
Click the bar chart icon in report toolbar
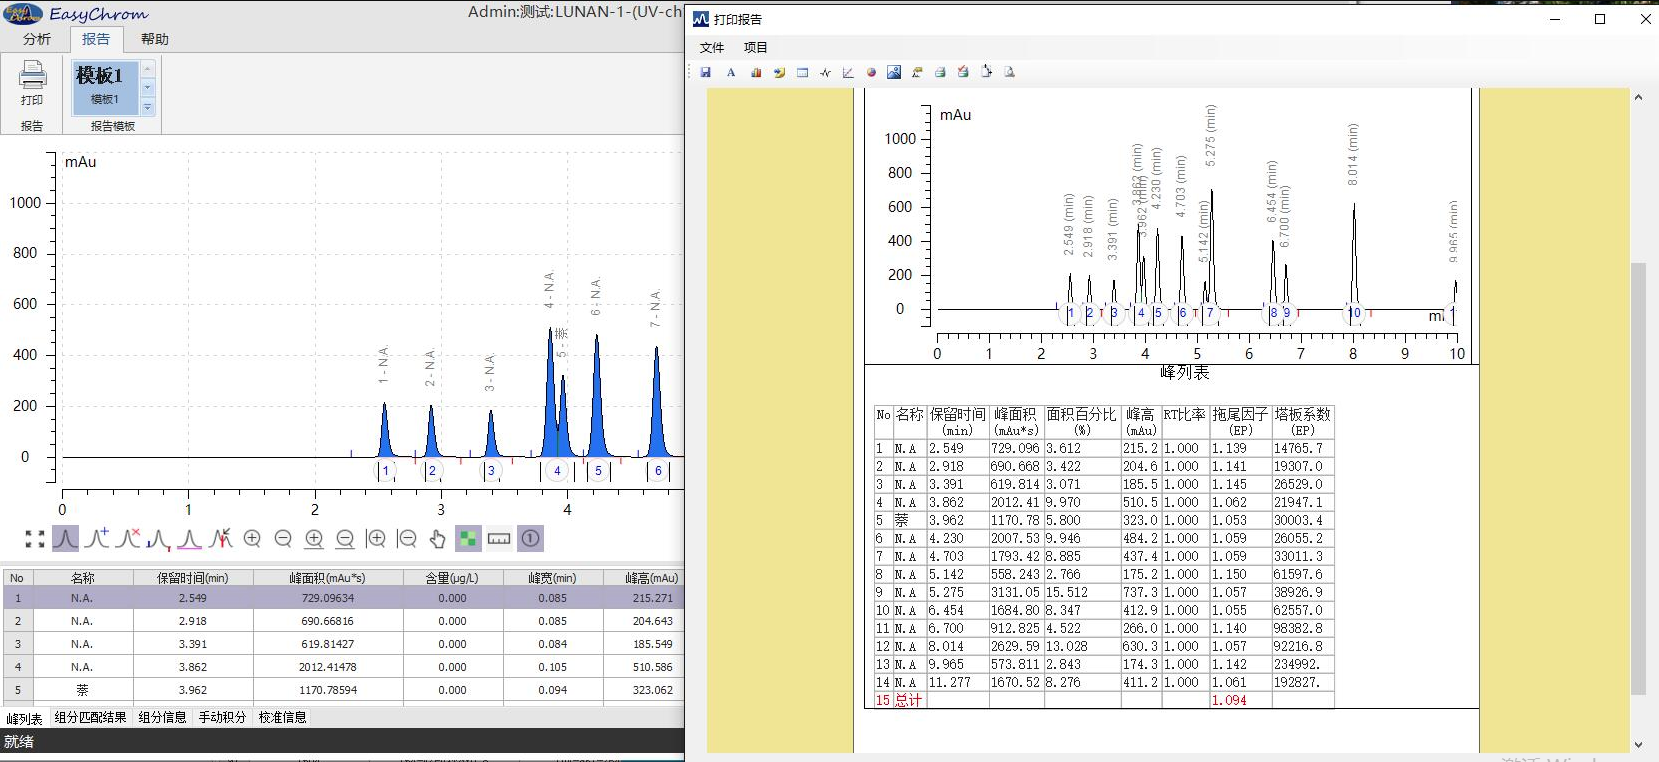(x=756, y=72)
